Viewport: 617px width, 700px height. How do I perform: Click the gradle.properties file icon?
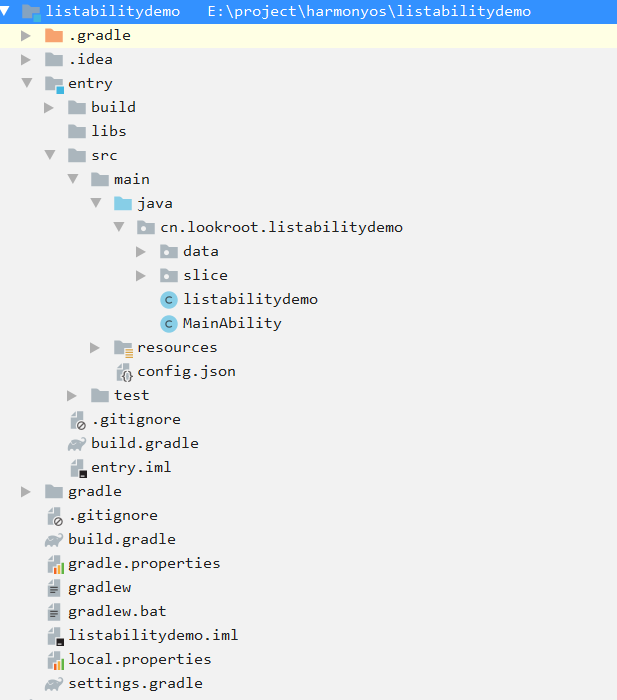[x=54, y=563]
